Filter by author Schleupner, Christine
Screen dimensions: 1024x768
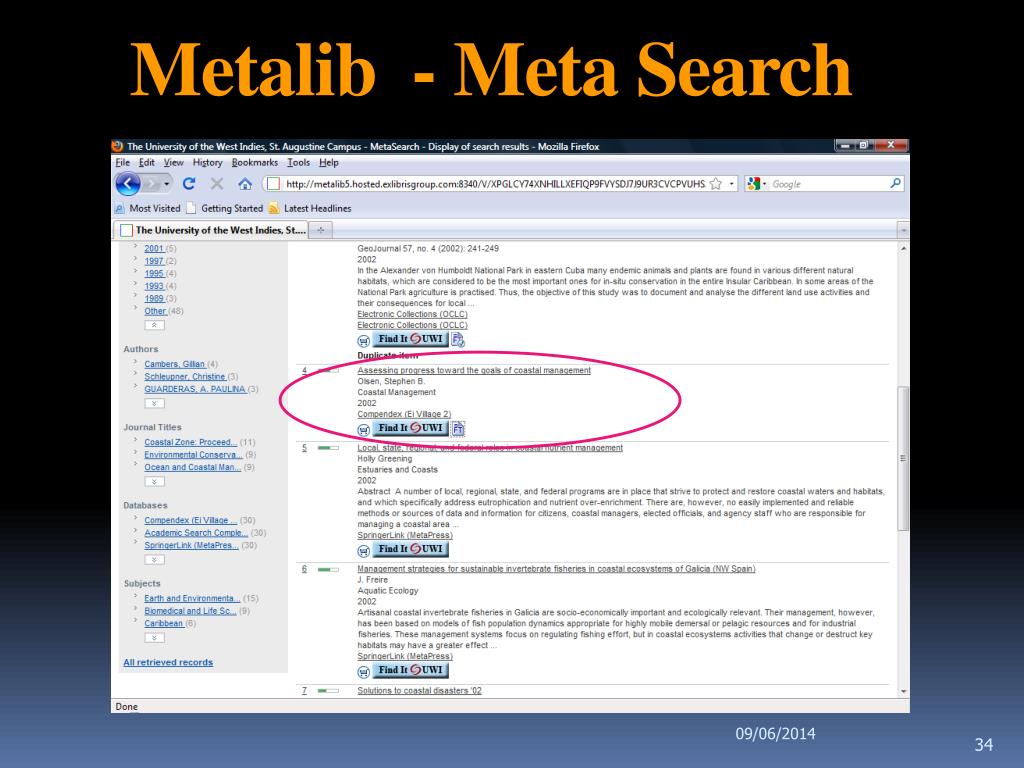tap(185, 377)
